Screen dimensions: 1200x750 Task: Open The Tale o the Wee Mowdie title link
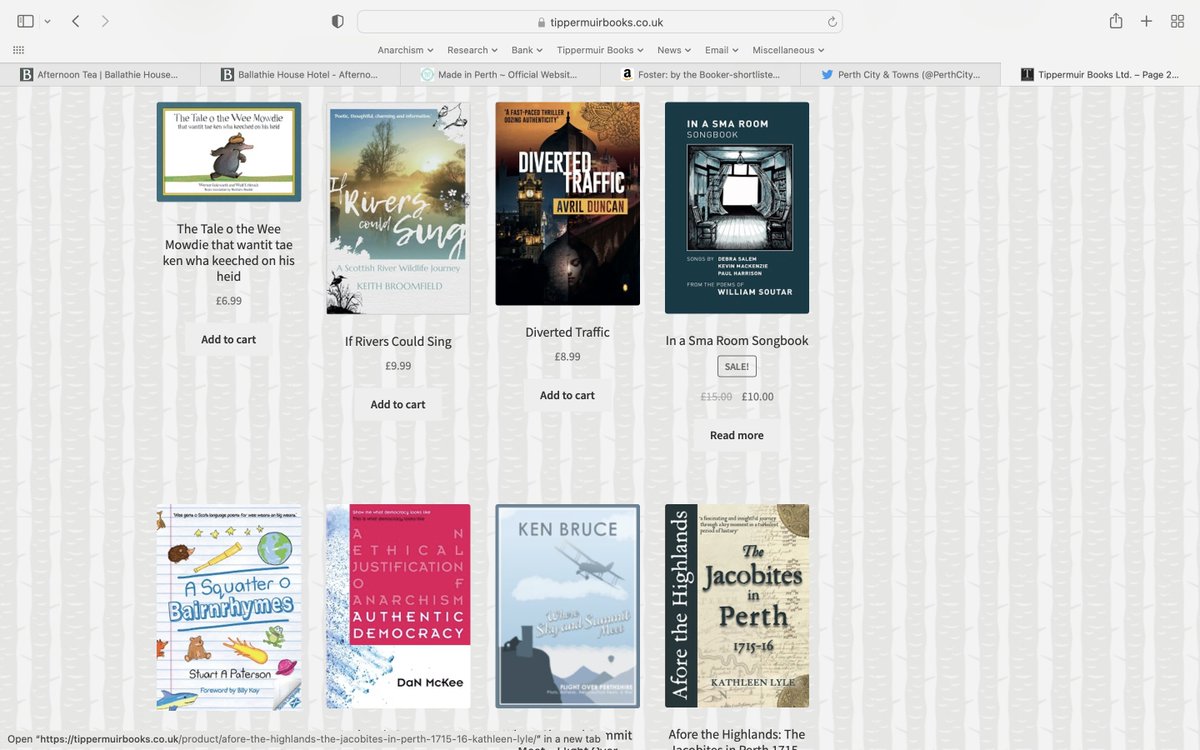point(229,252)
